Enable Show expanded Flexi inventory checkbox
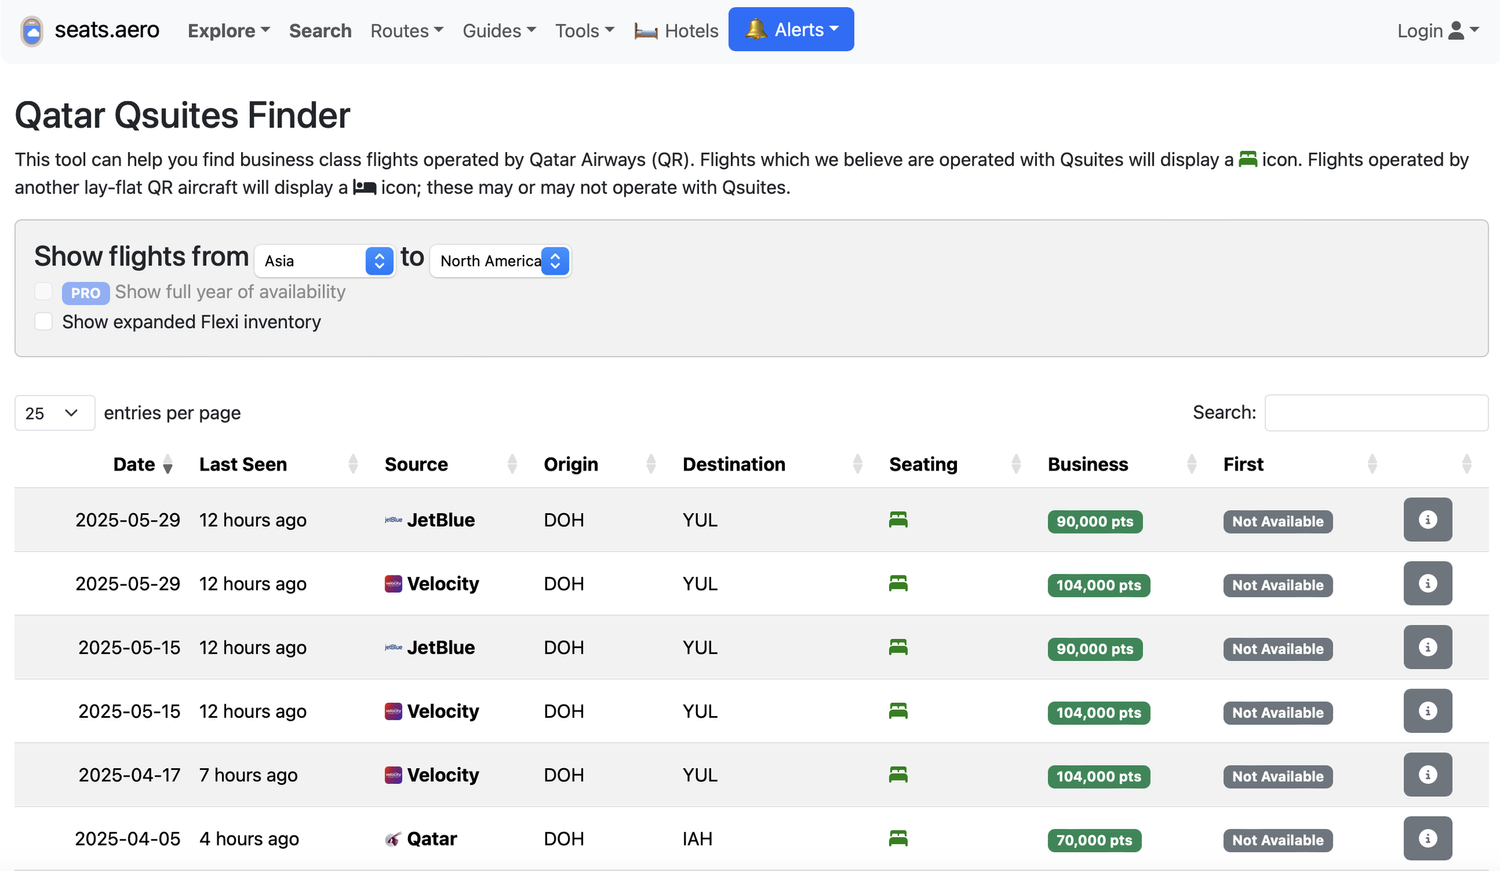The image size is (1500, 871). tap(44, 322)
